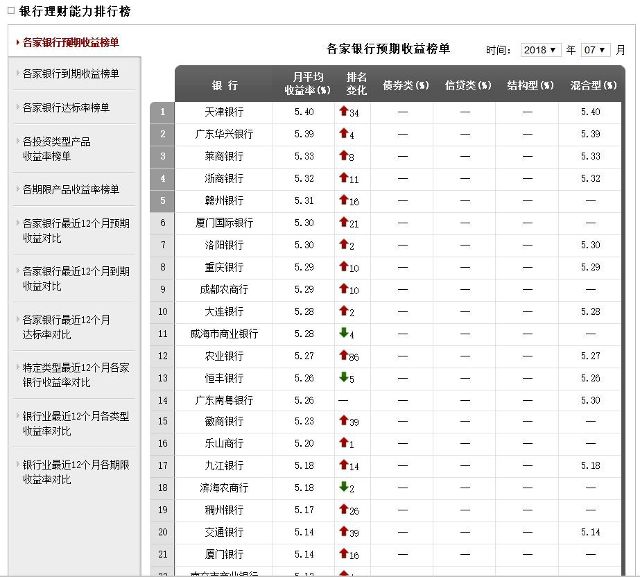Image resolution: width=640 pixels, height=577 pixels.
Task: Click 农业银行 mixed-type value 5.27
Action: pos(591,356)
